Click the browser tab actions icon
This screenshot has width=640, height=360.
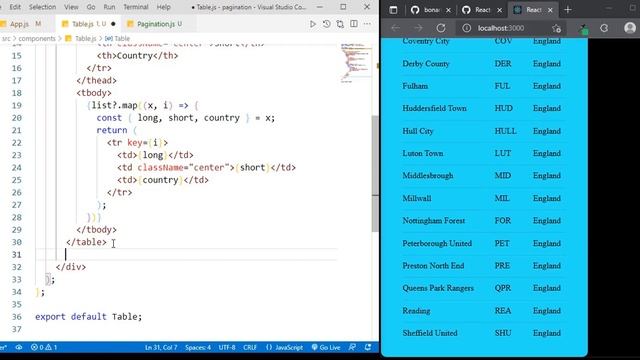point(393,10)
